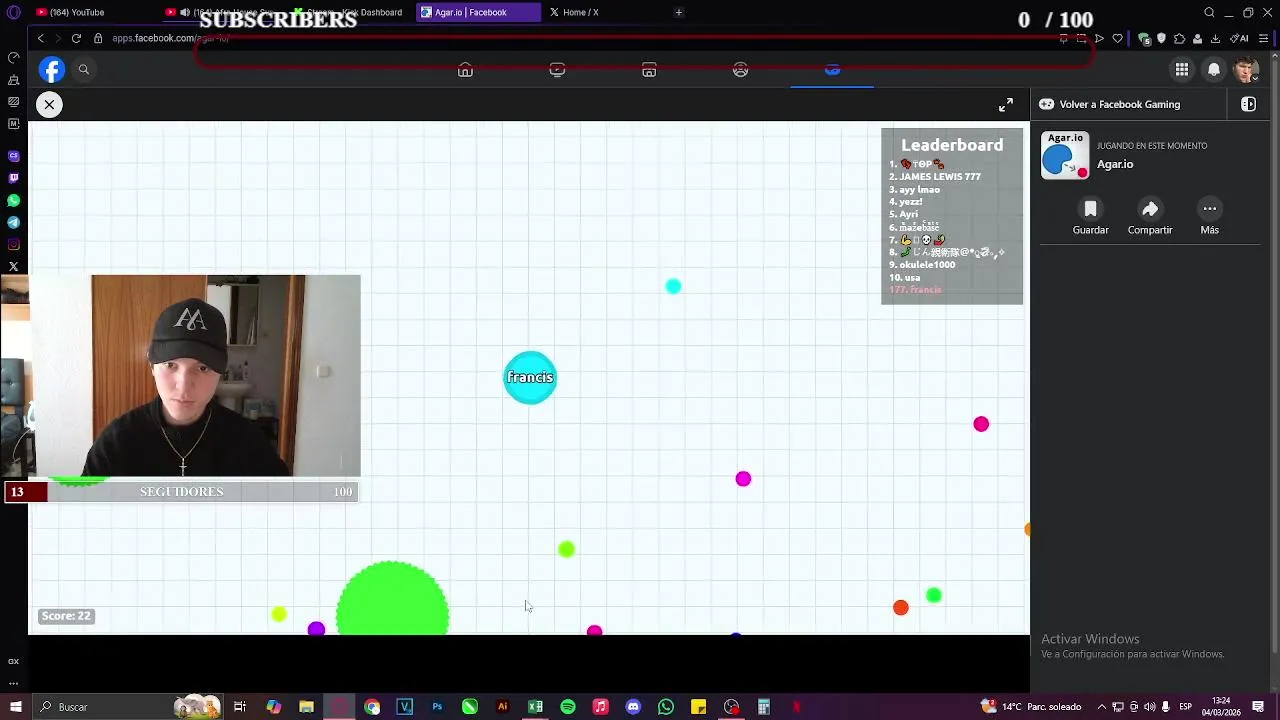Image resolution: width=1280 pixels, height=720 pixels.
Task: Click the Agar.io title in sidebar
Action: (x=1115, y=164)
